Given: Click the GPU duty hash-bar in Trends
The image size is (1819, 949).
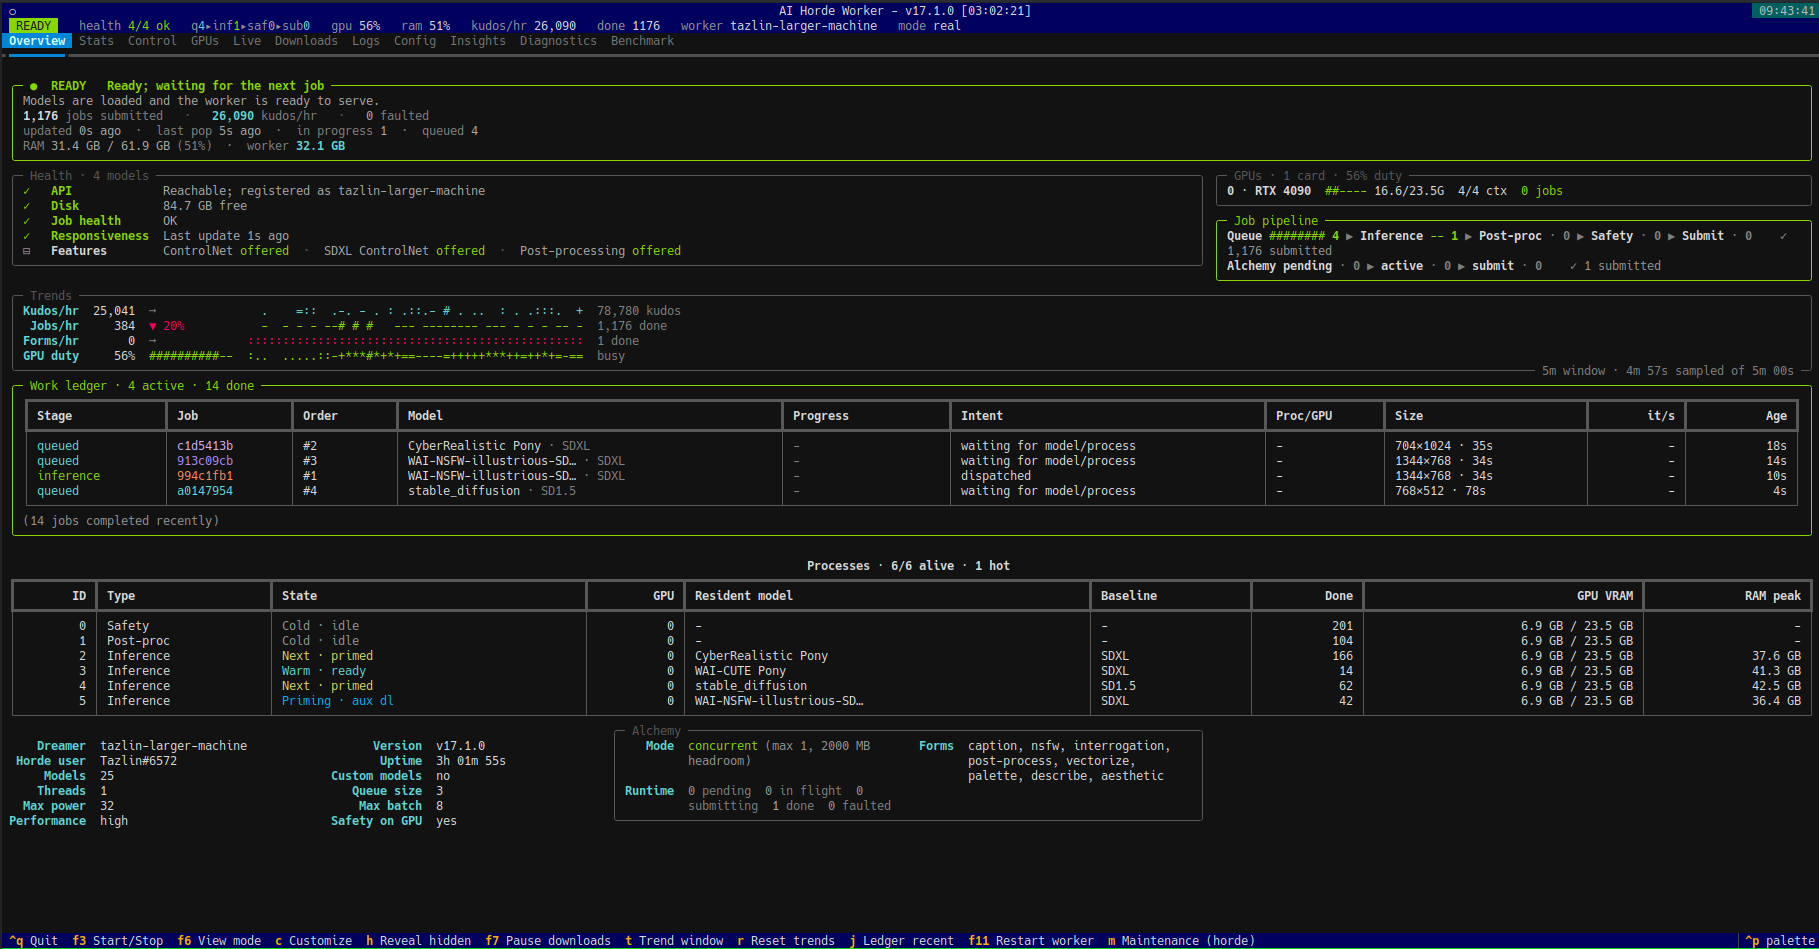Looking at the screenshot, I should point(191,356).
